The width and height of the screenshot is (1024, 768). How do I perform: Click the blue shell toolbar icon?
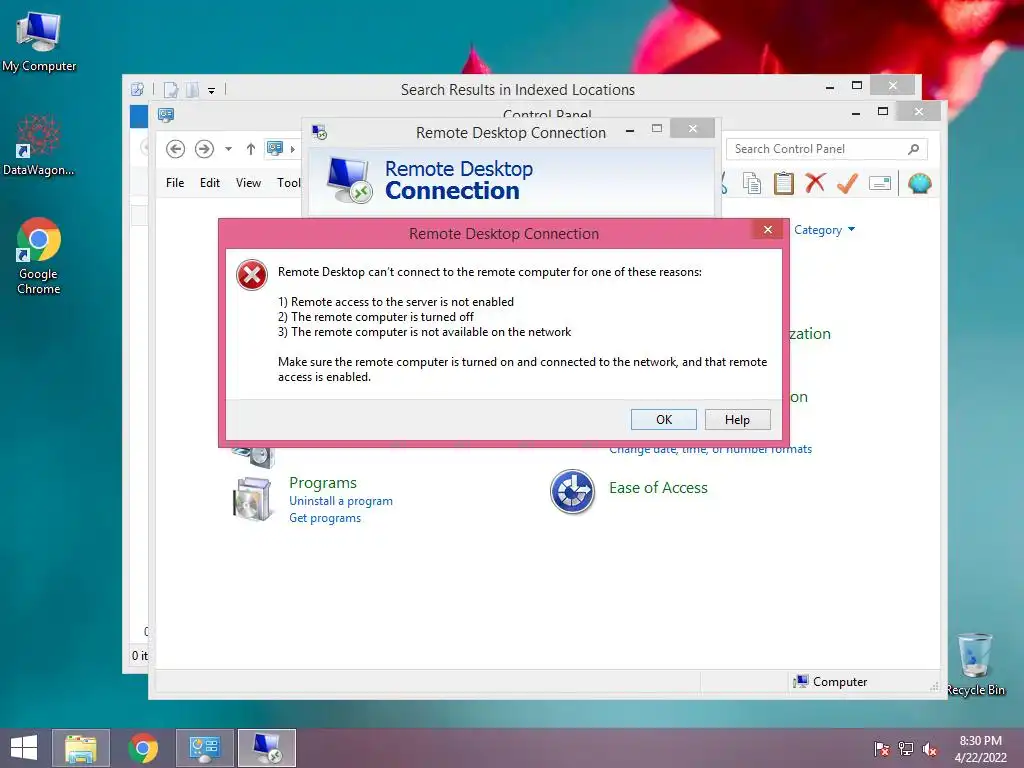tap(920, 184)
